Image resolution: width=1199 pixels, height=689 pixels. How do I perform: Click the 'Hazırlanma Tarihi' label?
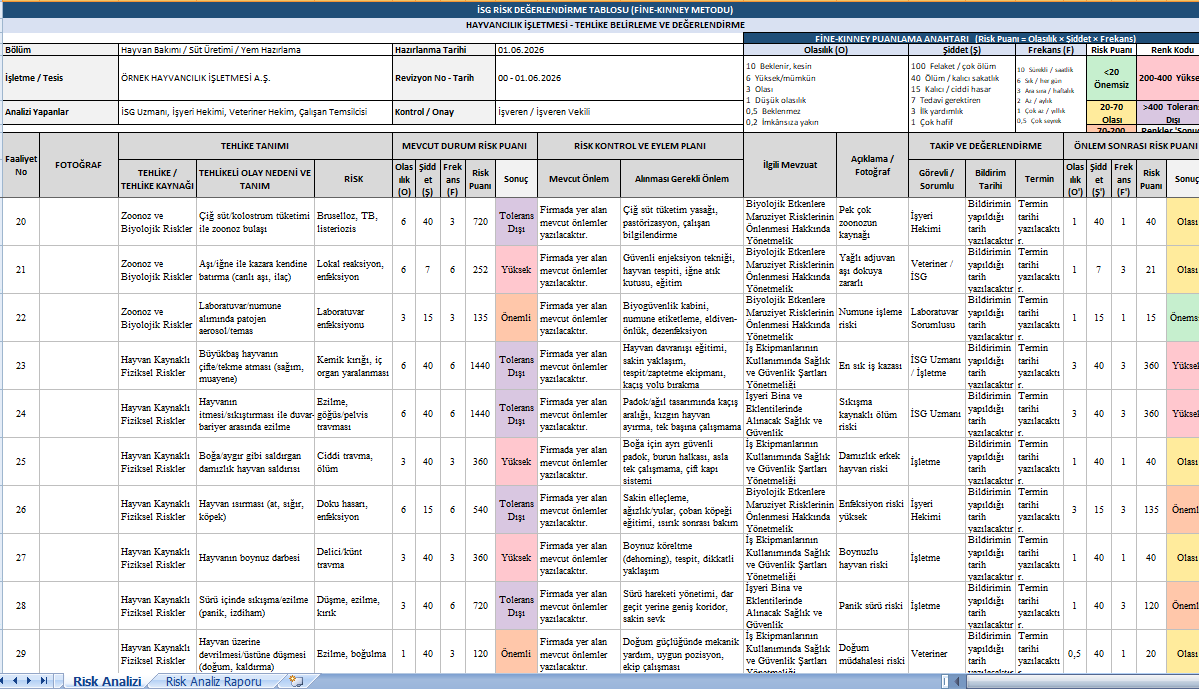pyautogui.click(x=444, y=50)
